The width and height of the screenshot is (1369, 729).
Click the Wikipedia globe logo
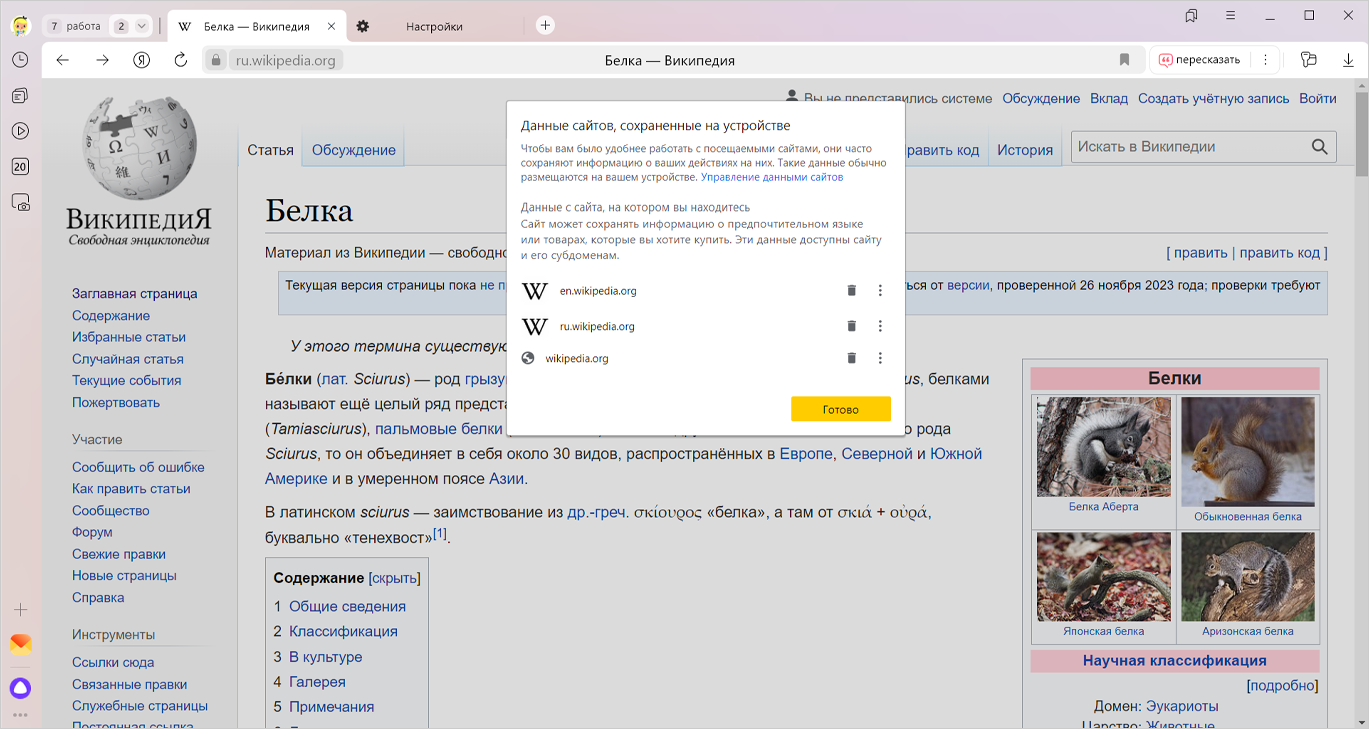click(x=138, y=147)
